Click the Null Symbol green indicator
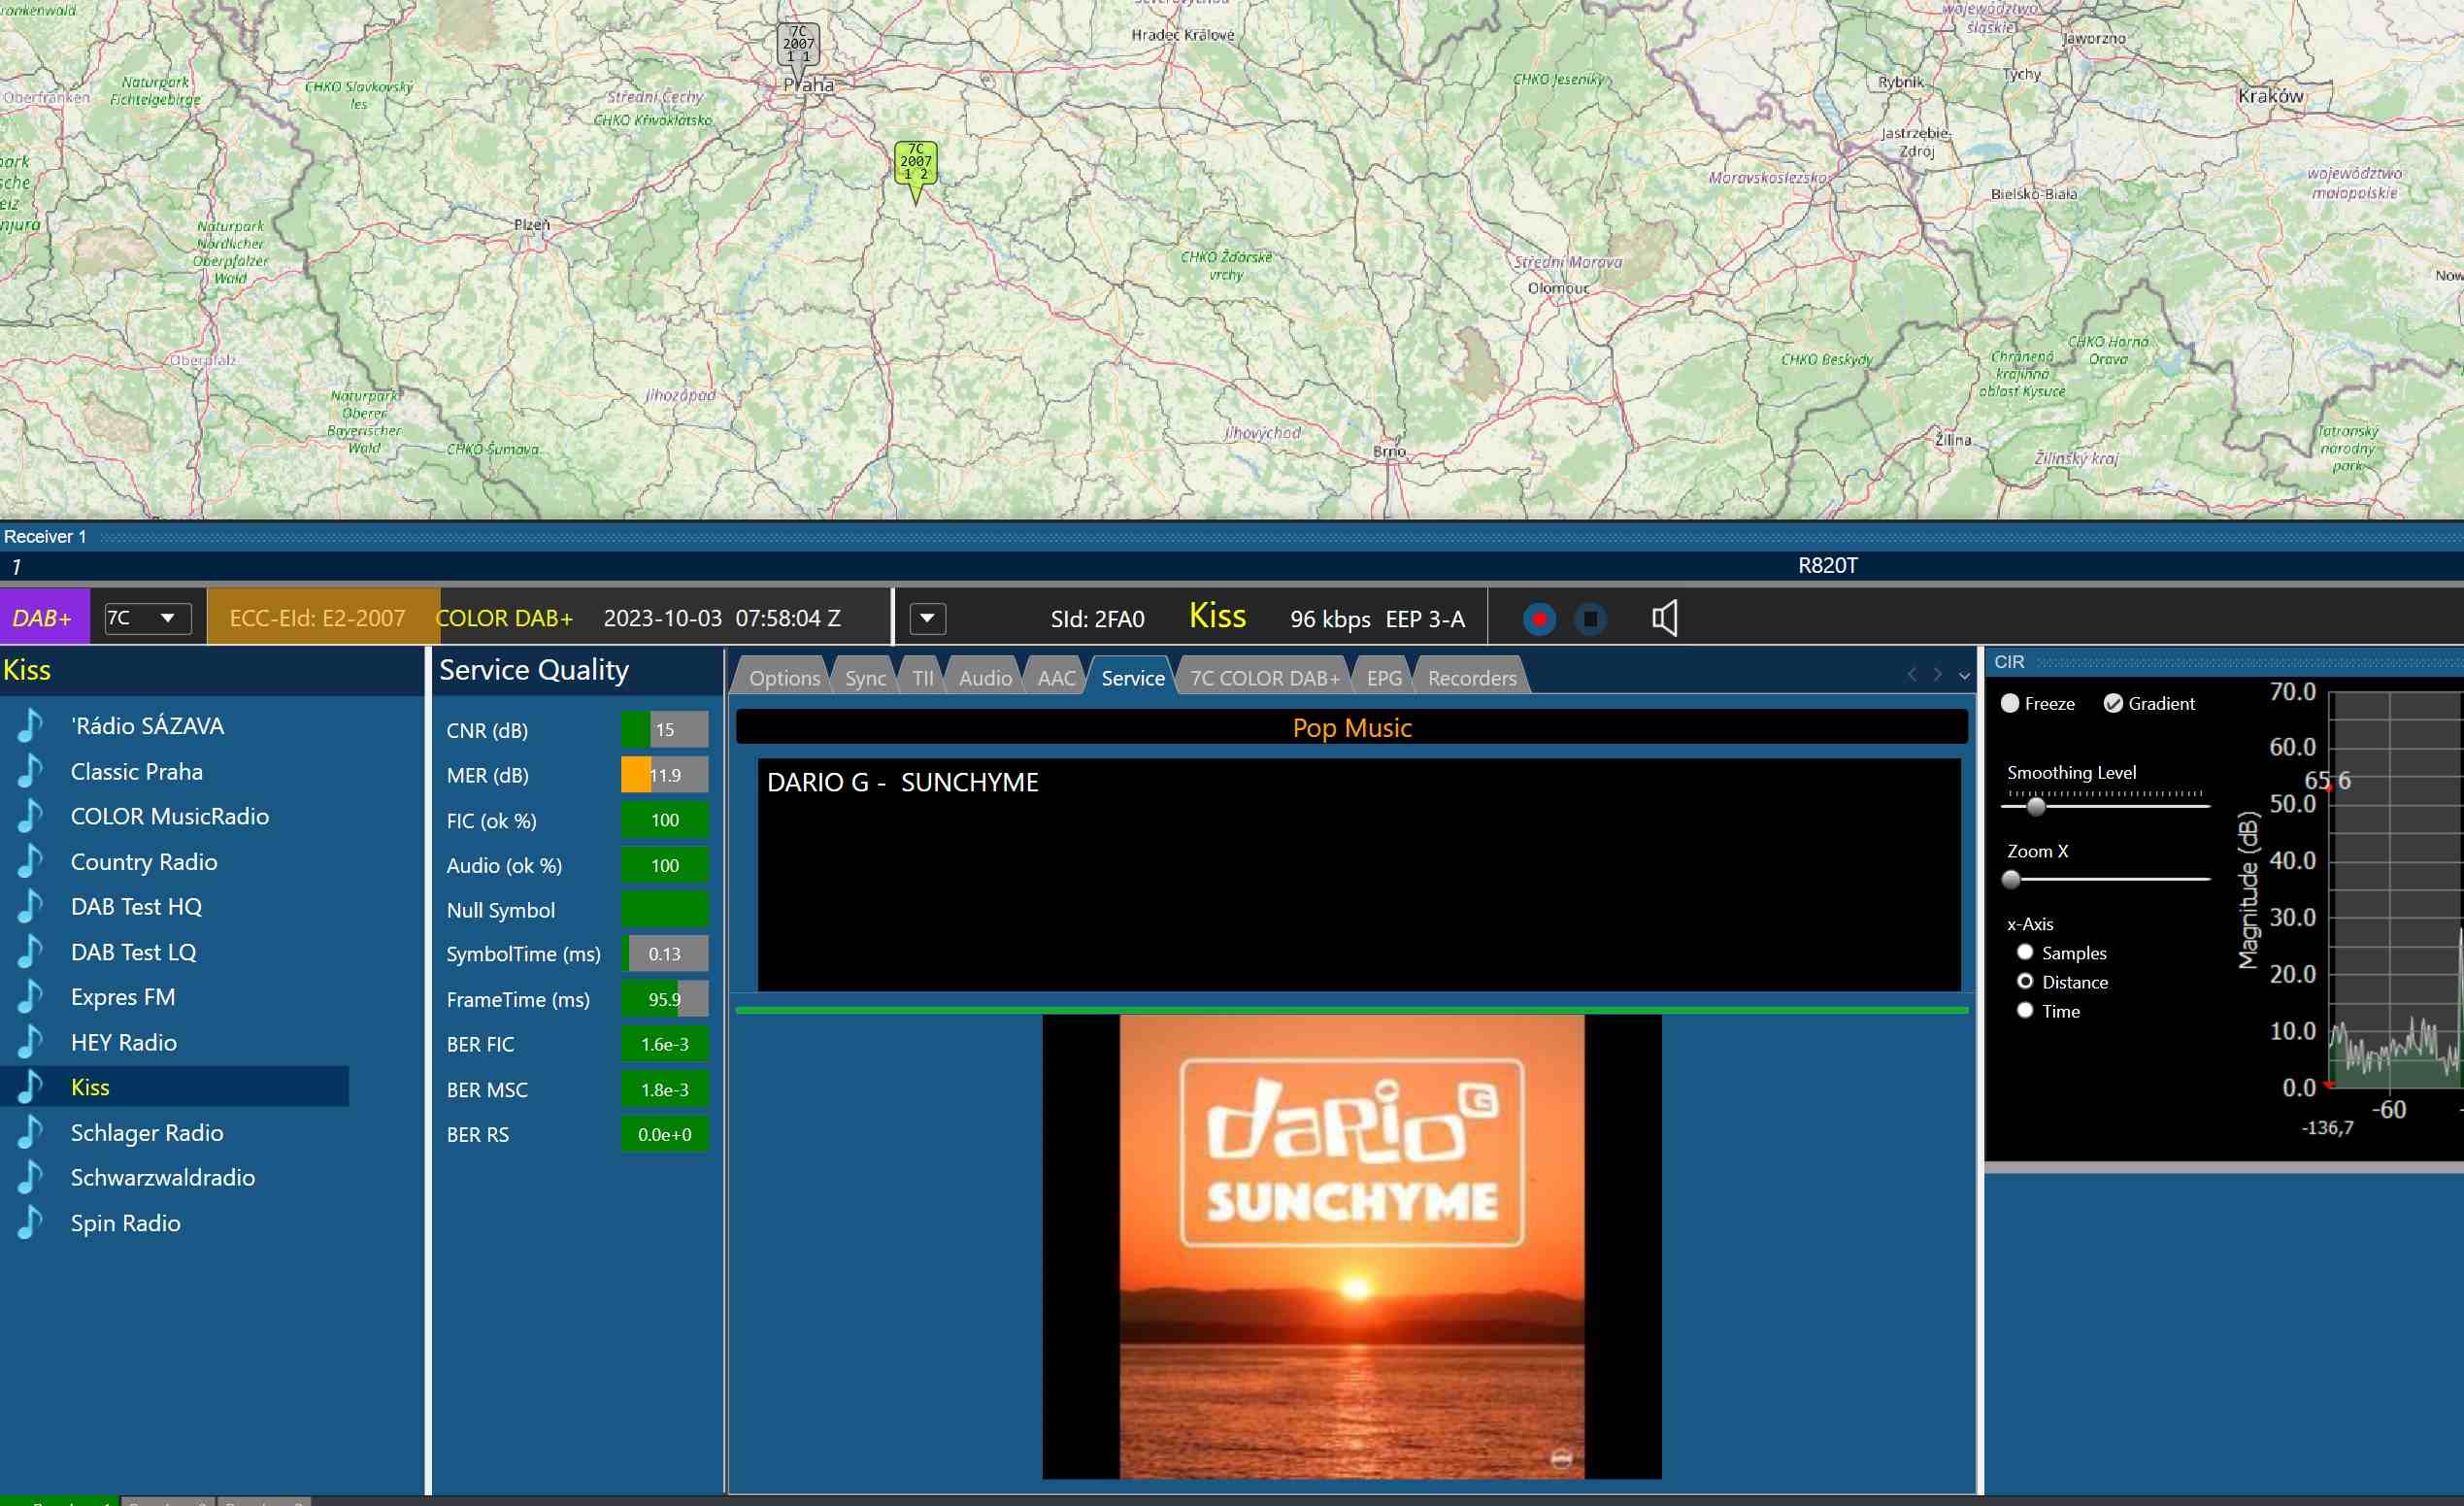 664,909
